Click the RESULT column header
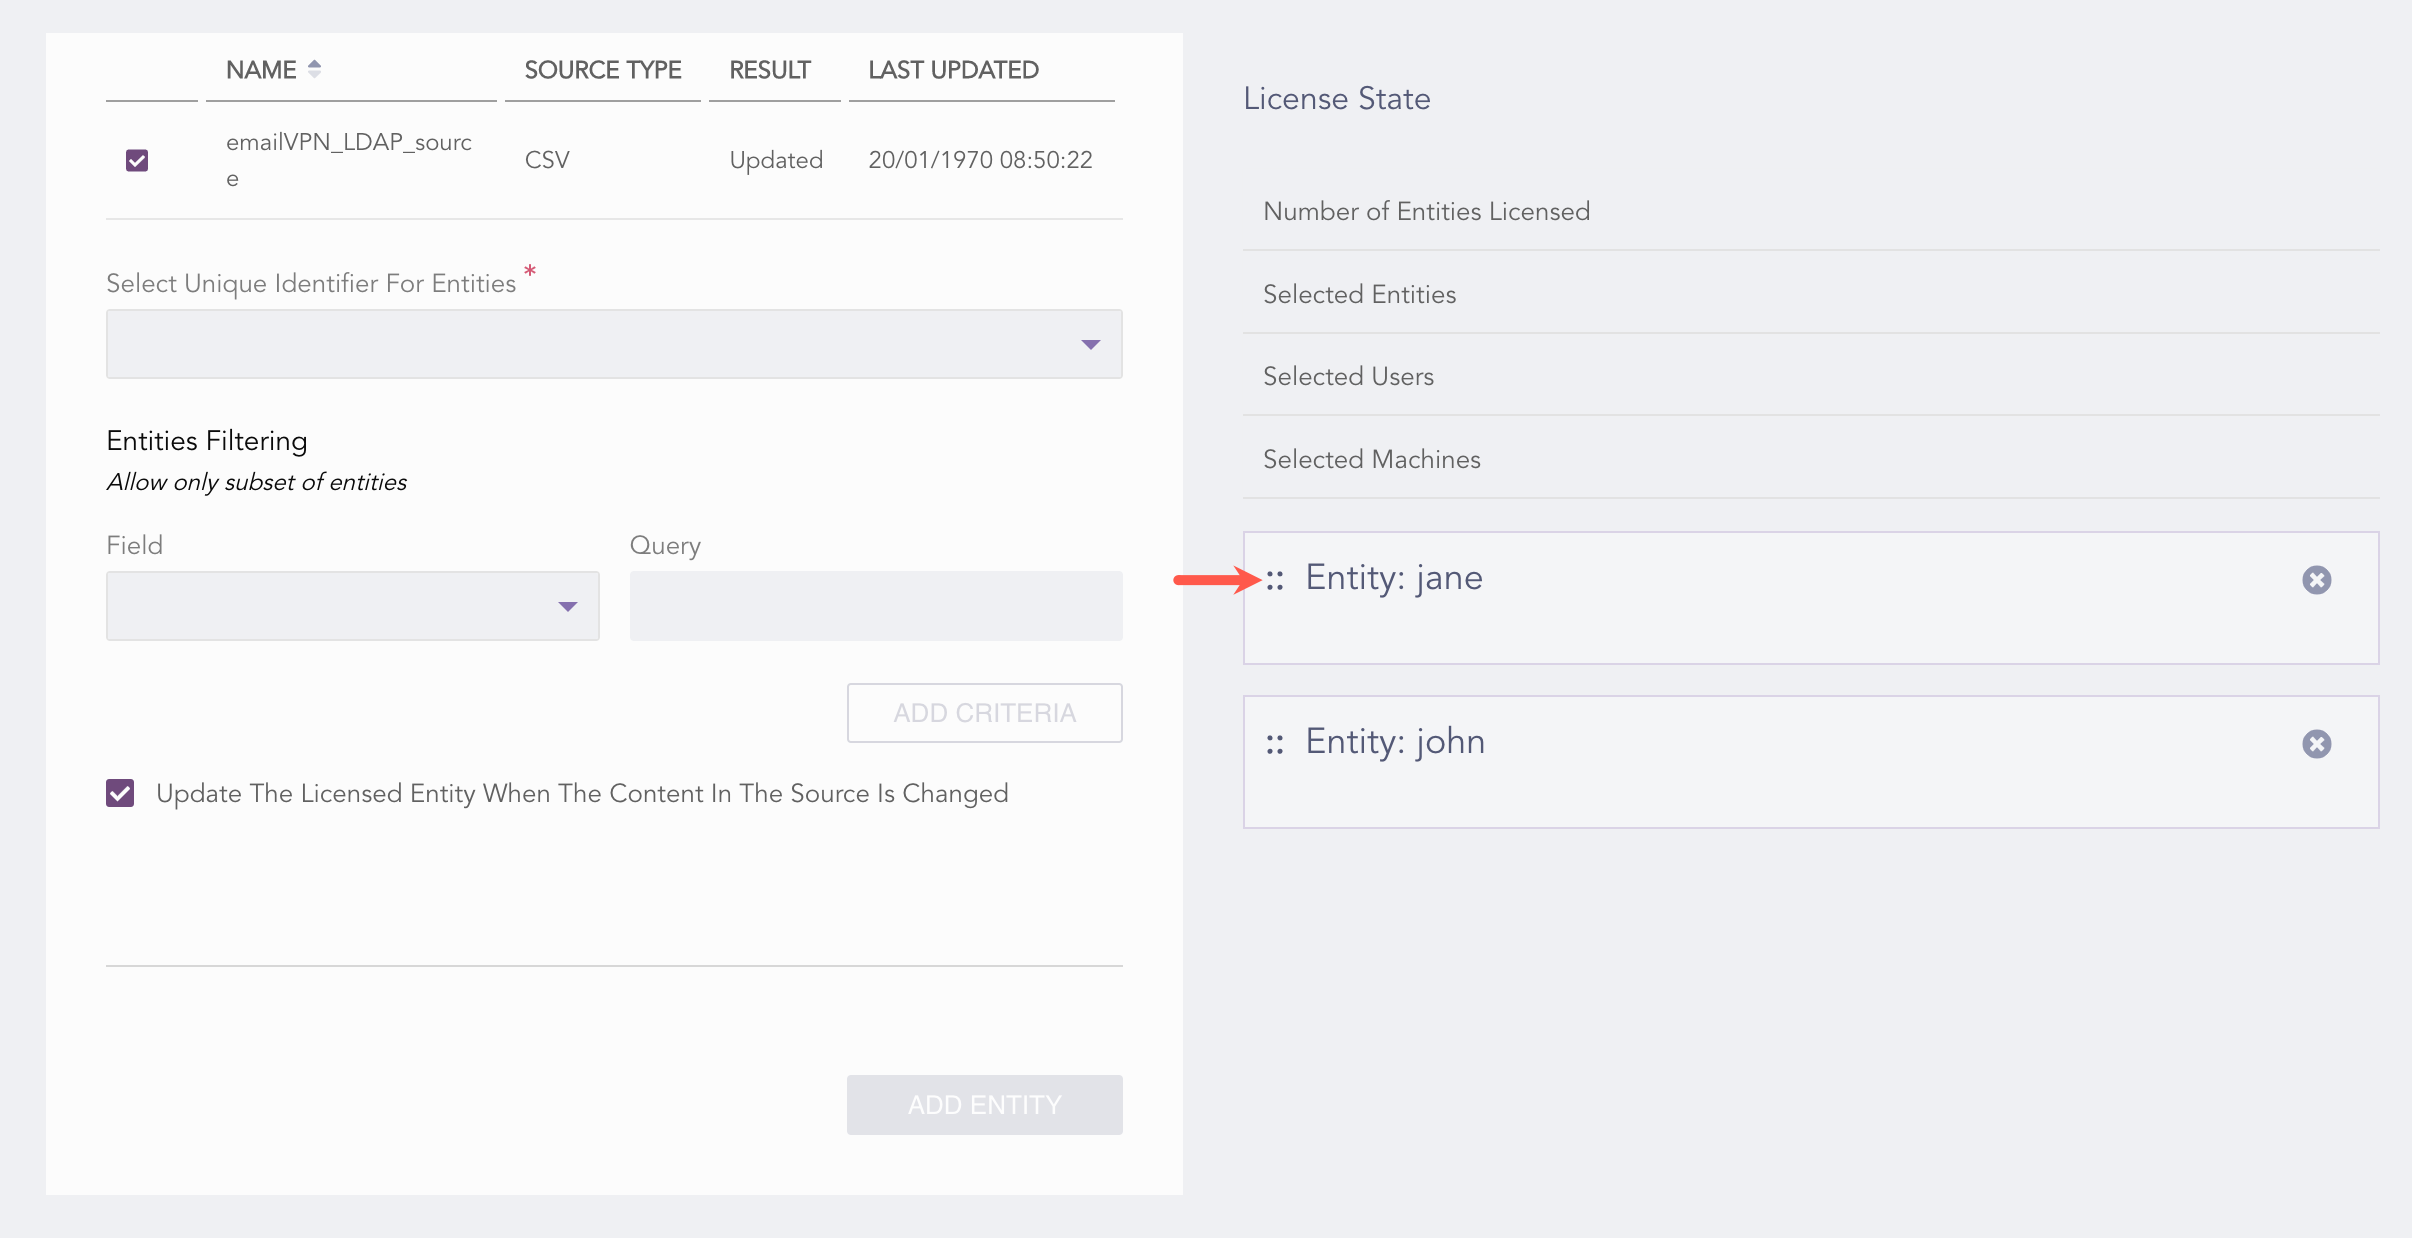Image resolution: width=2412 pixels, height=1238 pixels. (x=769, y=70)
